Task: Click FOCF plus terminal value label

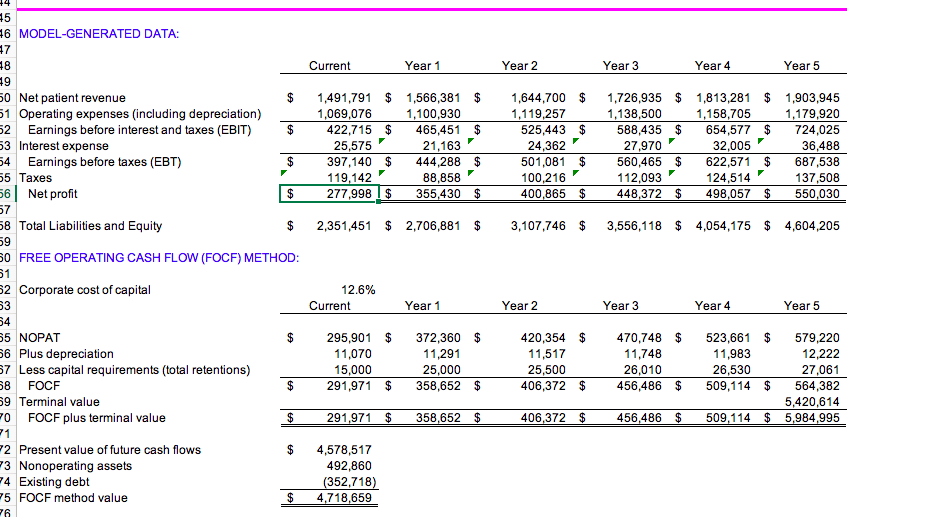Action: point(96,418)
